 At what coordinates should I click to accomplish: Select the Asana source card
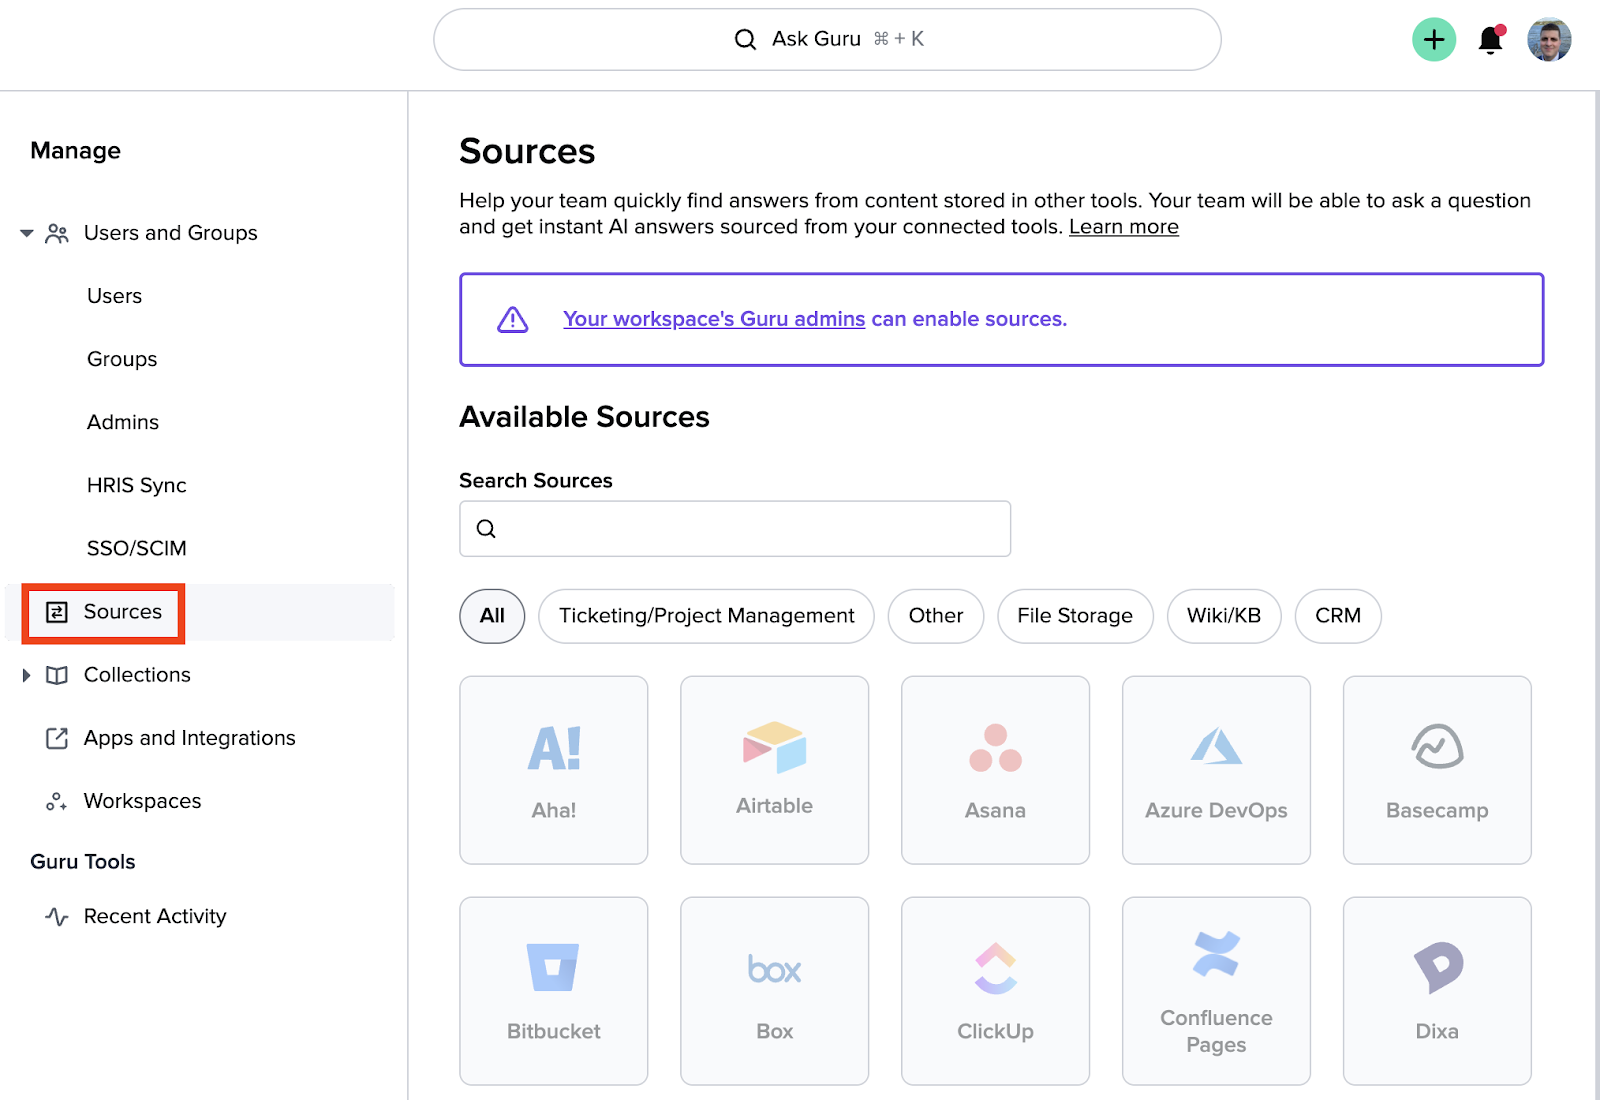996,770
